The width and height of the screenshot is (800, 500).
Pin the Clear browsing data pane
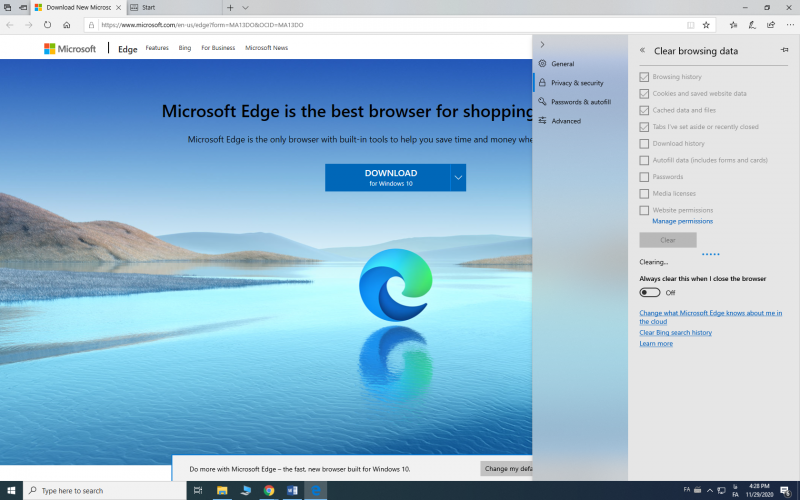[784, 49]
